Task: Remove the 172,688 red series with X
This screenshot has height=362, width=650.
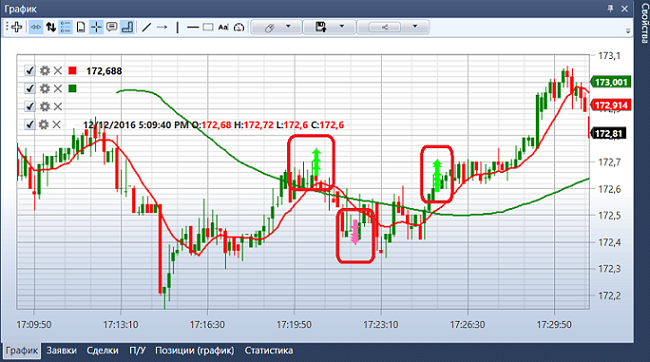Action: click(58, 71)
